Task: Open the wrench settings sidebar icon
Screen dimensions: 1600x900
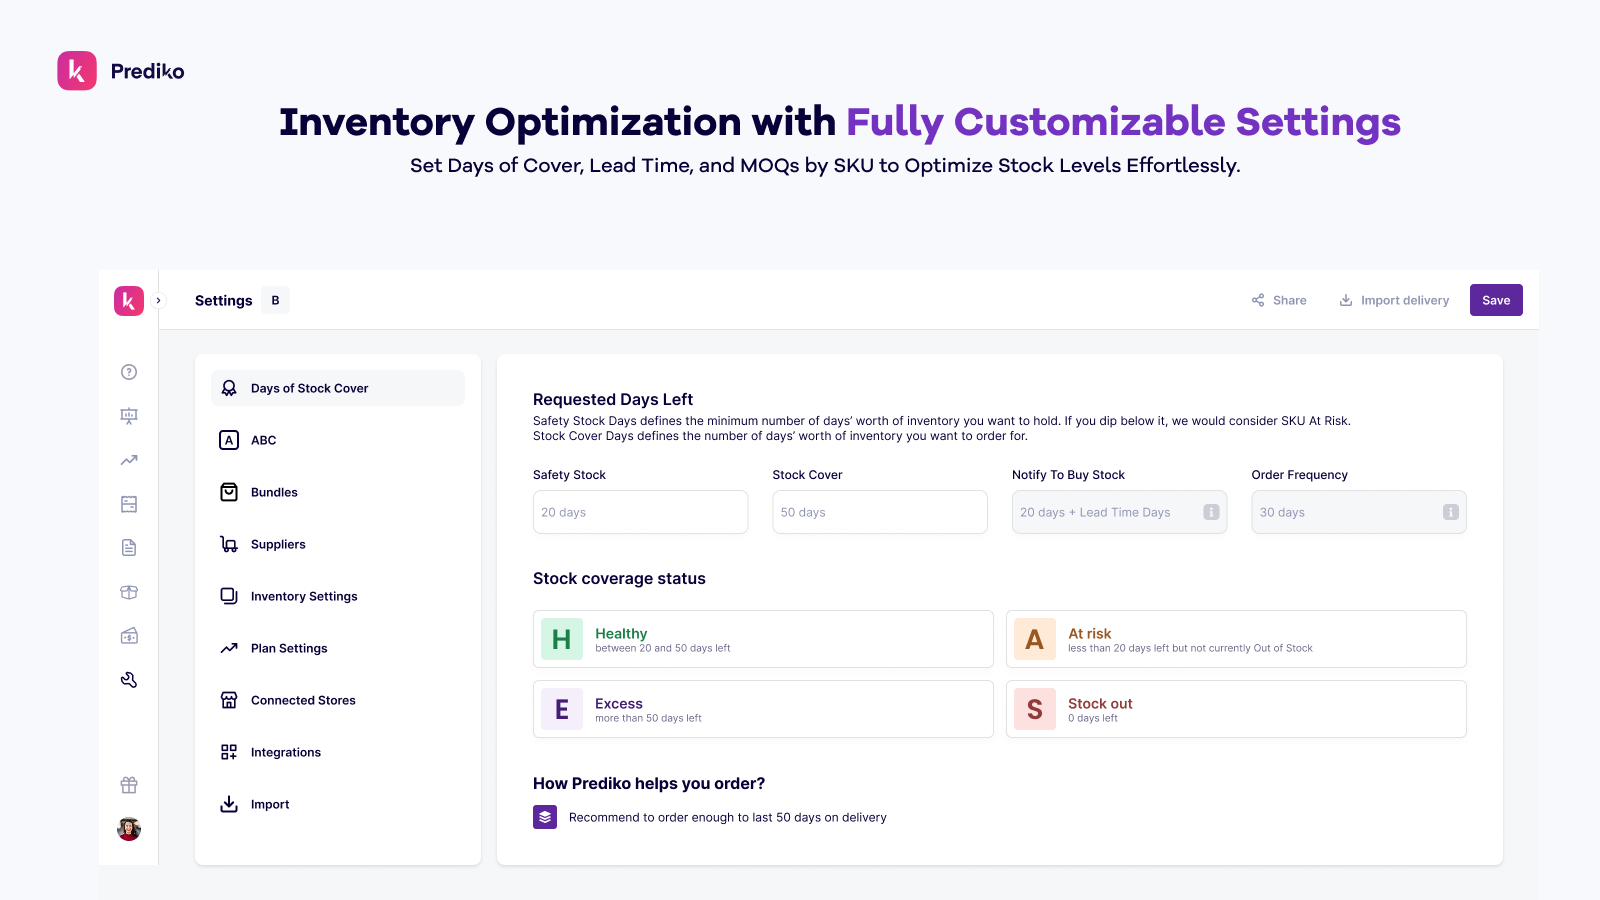Action: [129, 680]
